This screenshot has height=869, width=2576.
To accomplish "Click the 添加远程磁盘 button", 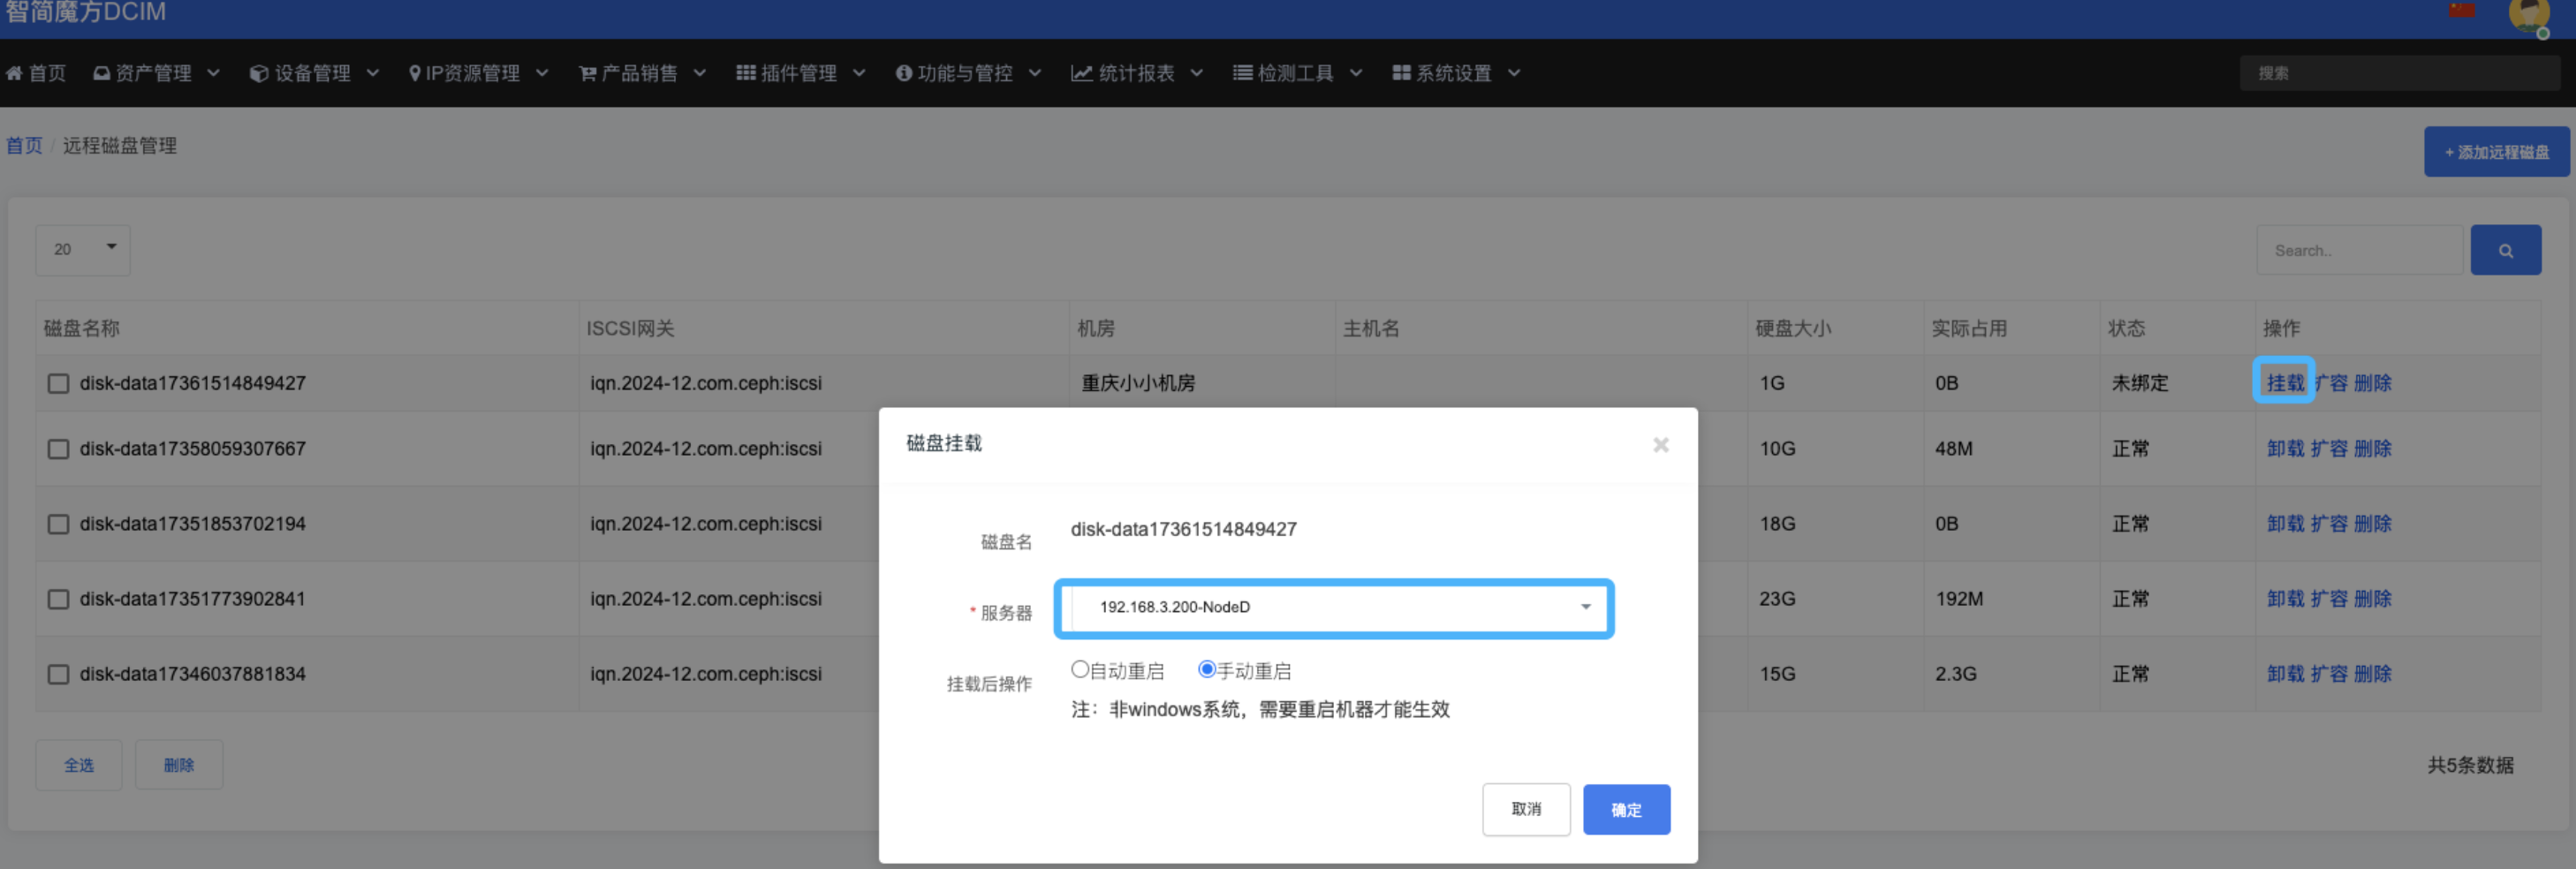I will (2496, 152).
